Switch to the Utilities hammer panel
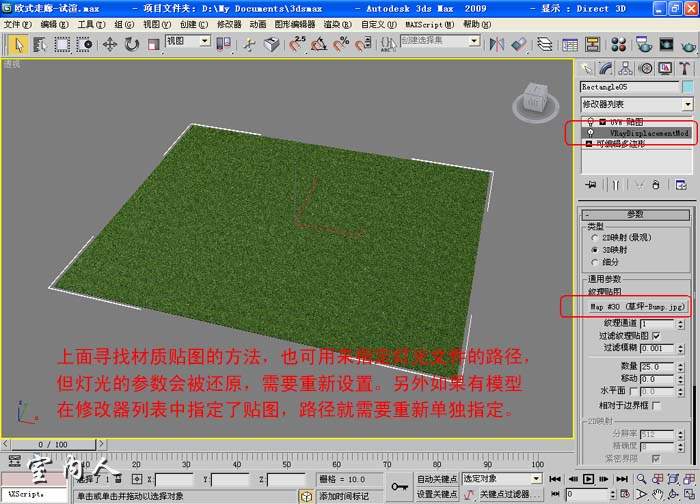The image size is (700, 504). [x=684, y=69]
